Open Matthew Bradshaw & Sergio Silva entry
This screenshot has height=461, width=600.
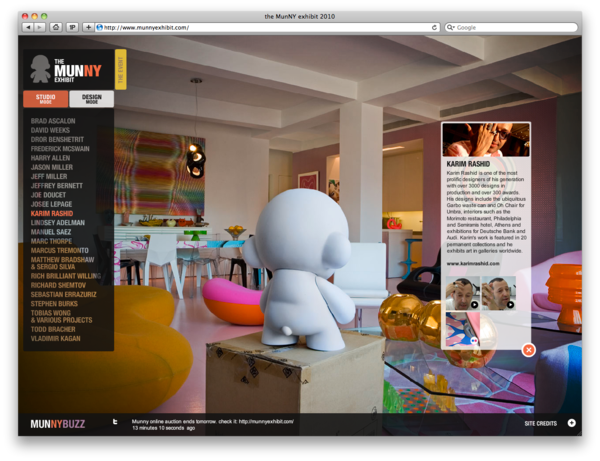point(62,263)
